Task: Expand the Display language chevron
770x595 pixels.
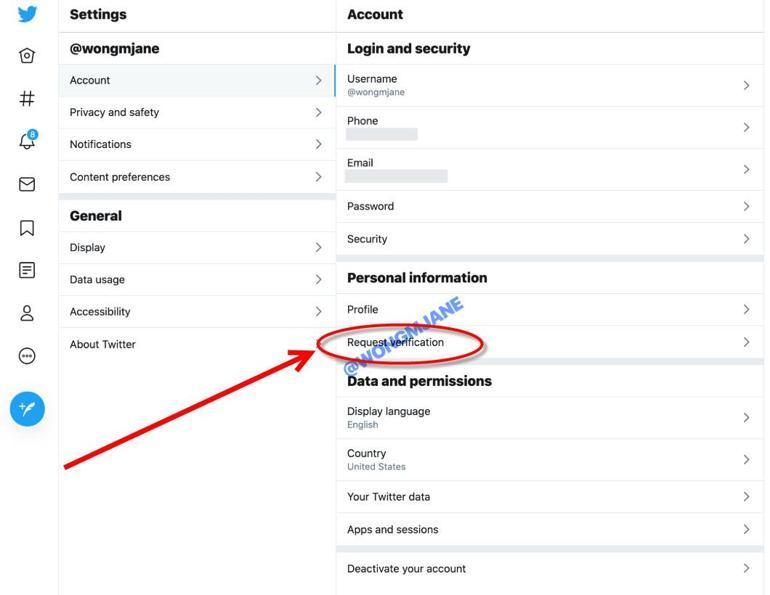Action: pos(746,417)
